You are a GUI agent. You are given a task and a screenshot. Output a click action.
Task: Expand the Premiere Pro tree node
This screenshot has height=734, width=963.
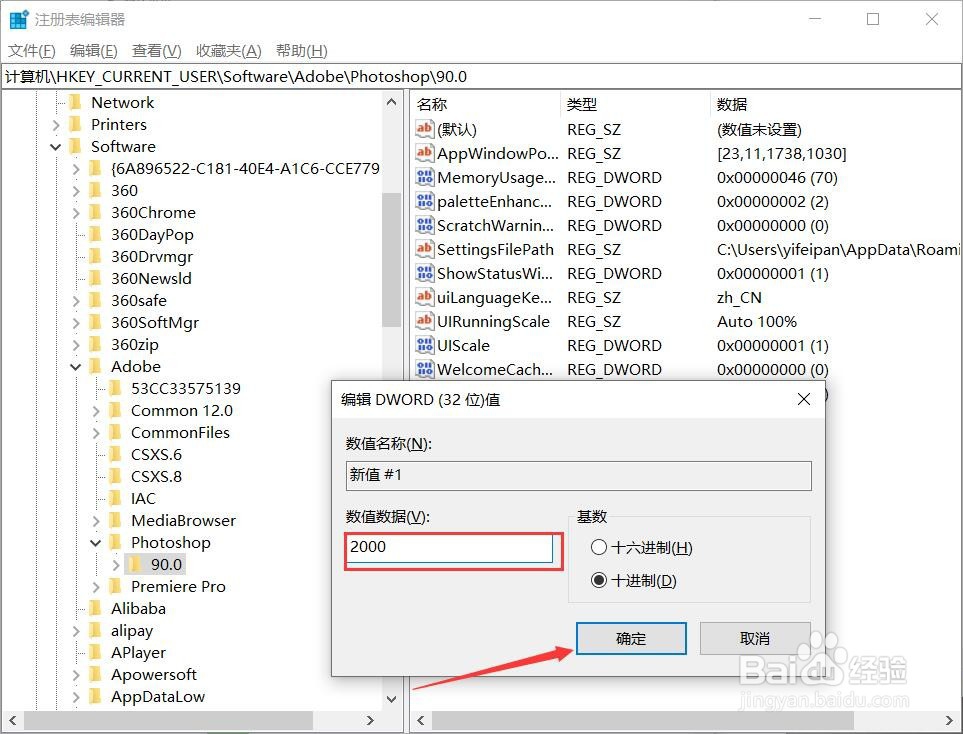click(x=95, y=587)
